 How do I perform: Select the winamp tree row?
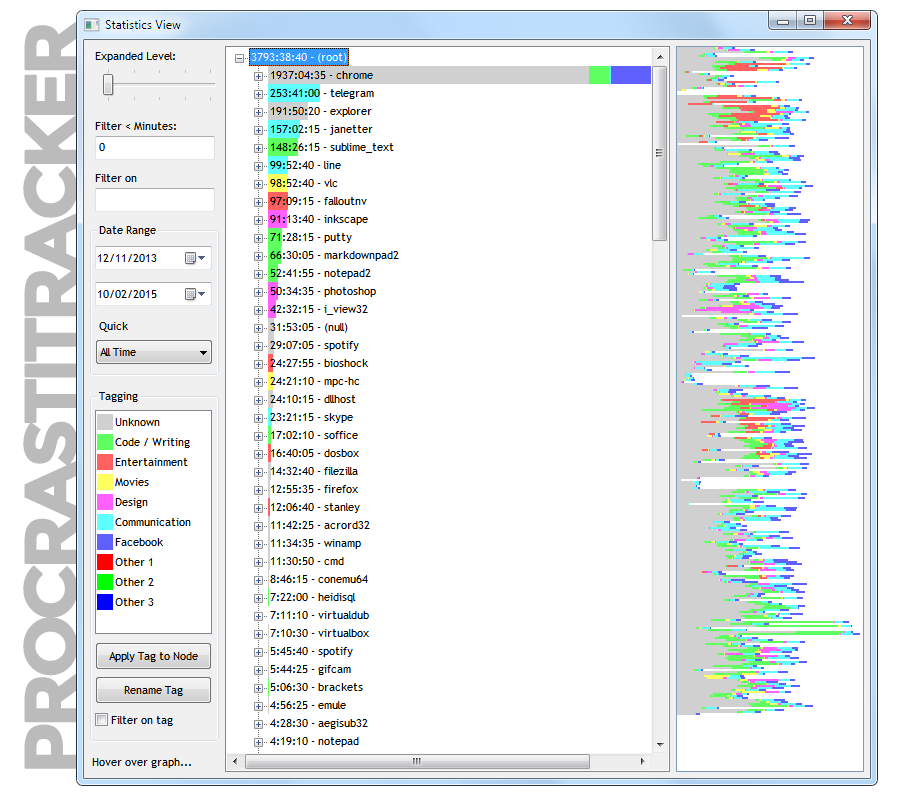pyautogui.click(x=316, y=543)
